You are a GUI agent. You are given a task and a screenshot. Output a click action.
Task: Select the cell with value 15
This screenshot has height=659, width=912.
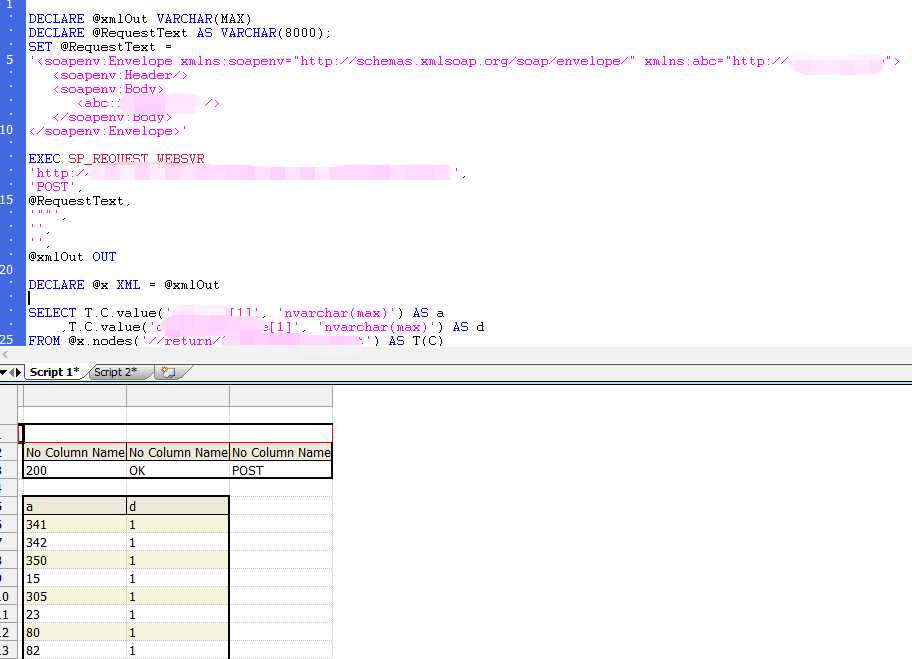pos(75,578)
